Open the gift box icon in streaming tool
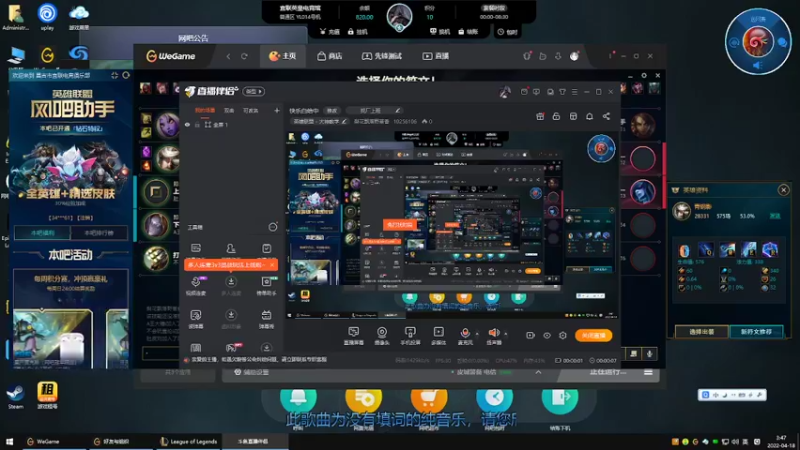The width and height of the screenshot is (800, 450). 540,116
